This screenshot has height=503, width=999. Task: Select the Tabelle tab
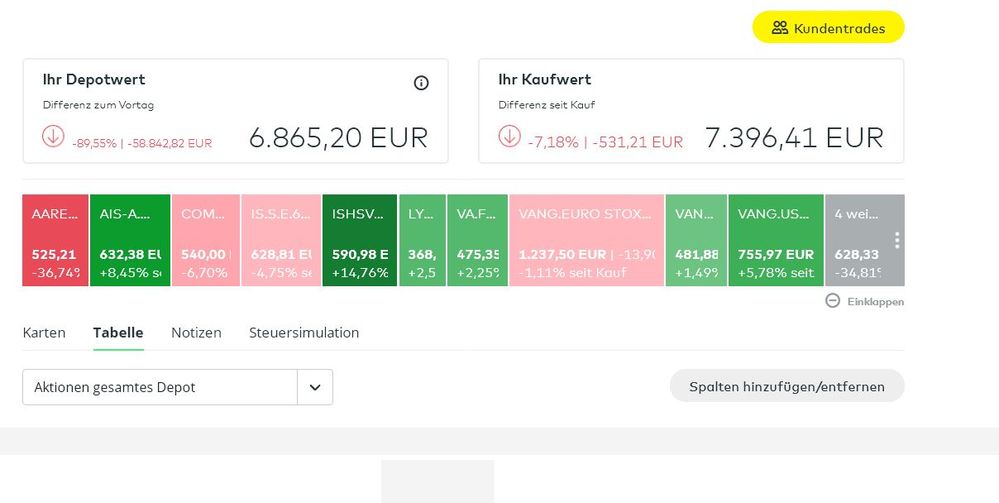click(x=118, y=333)
